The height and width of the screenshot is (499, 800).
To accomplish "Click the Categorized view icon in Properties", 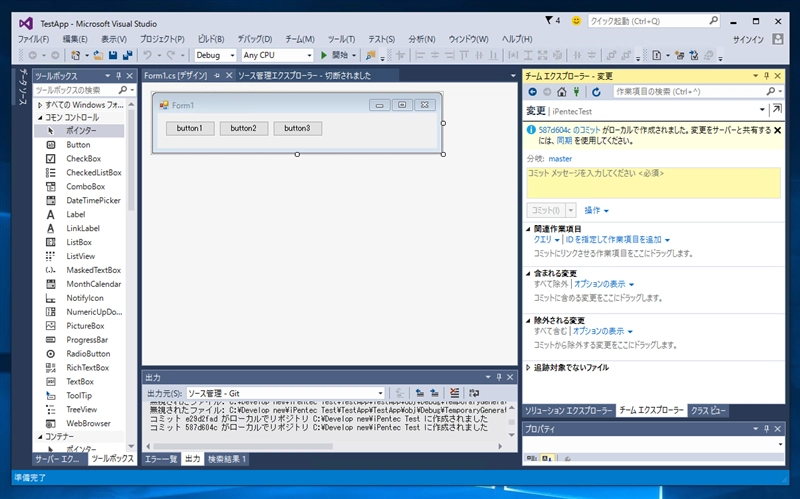I will 532,458.
